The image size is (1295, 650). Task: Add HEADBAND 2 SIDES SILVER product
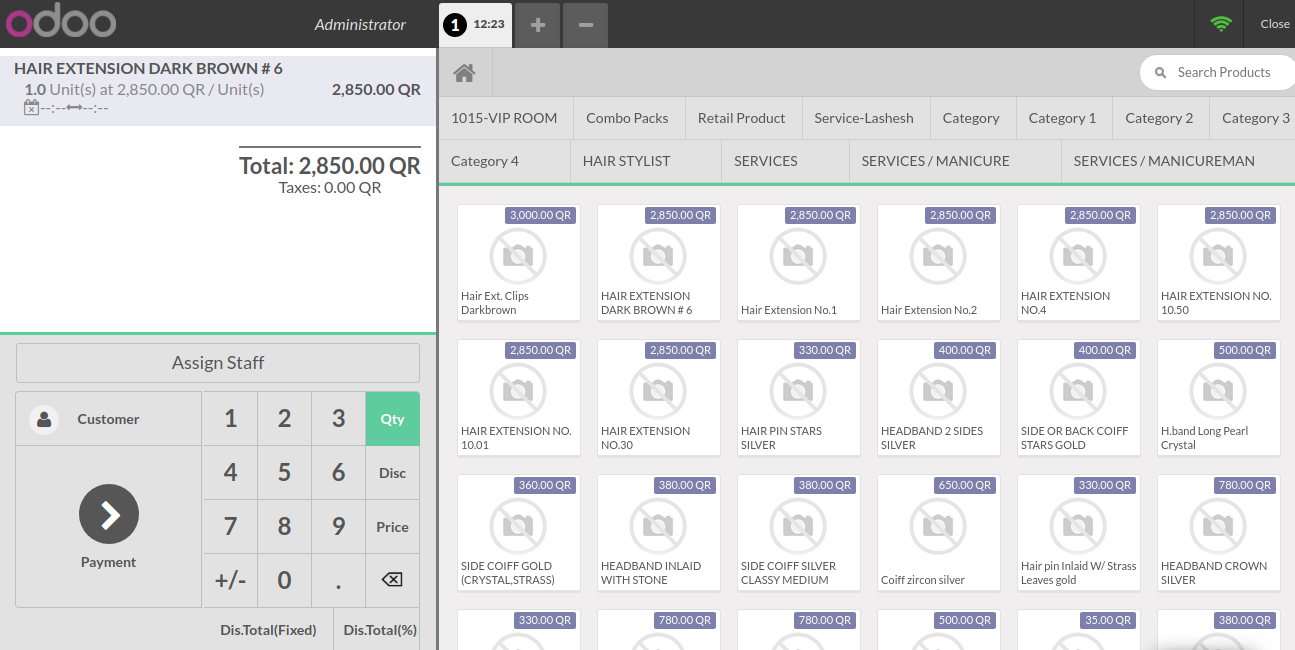click(939, 398)
